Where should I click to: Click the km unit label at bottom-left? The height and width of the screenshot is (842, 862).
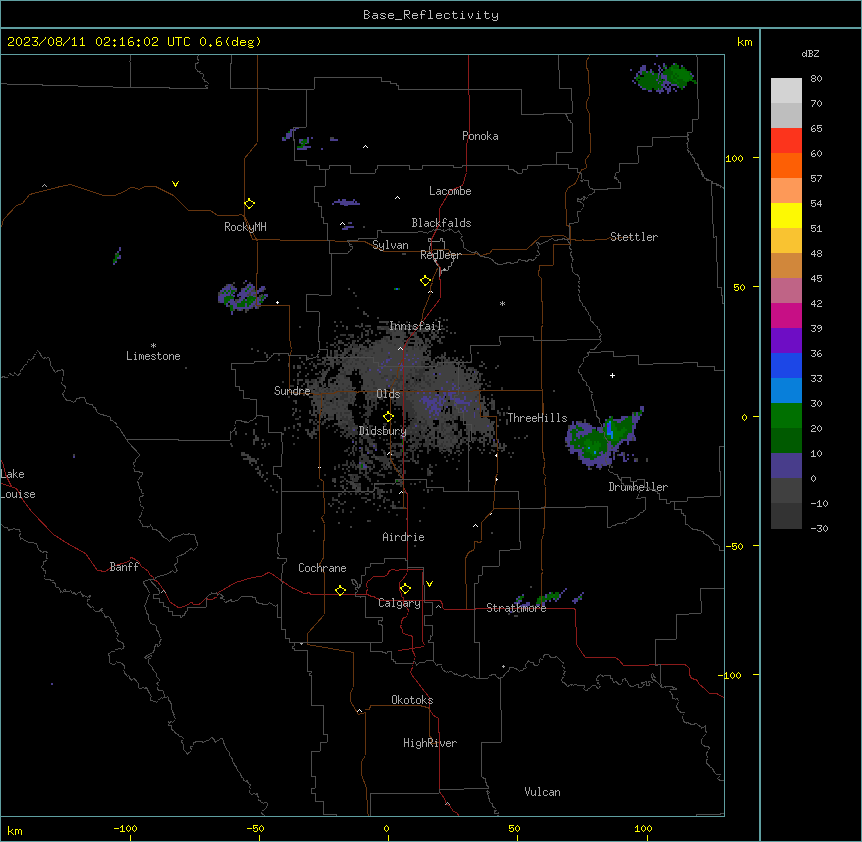click(15, 830)
